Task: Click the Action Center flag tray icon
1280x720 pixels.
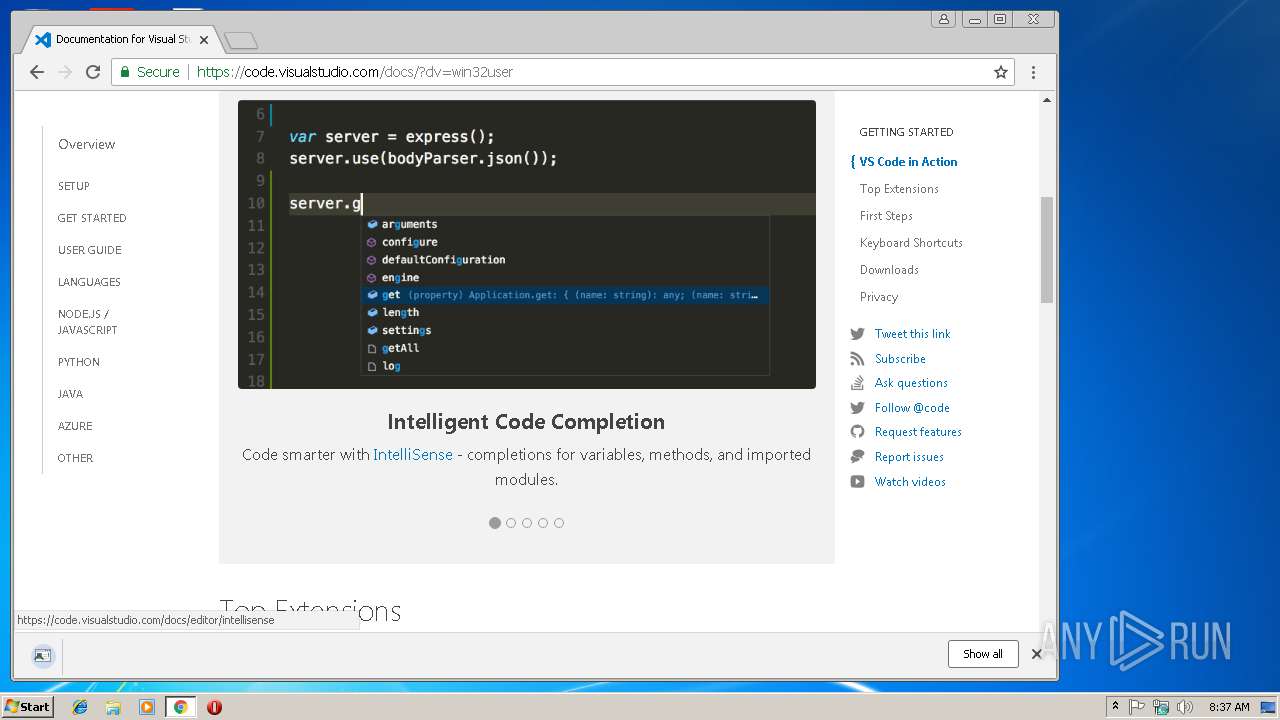Action: coord(1137,707)
